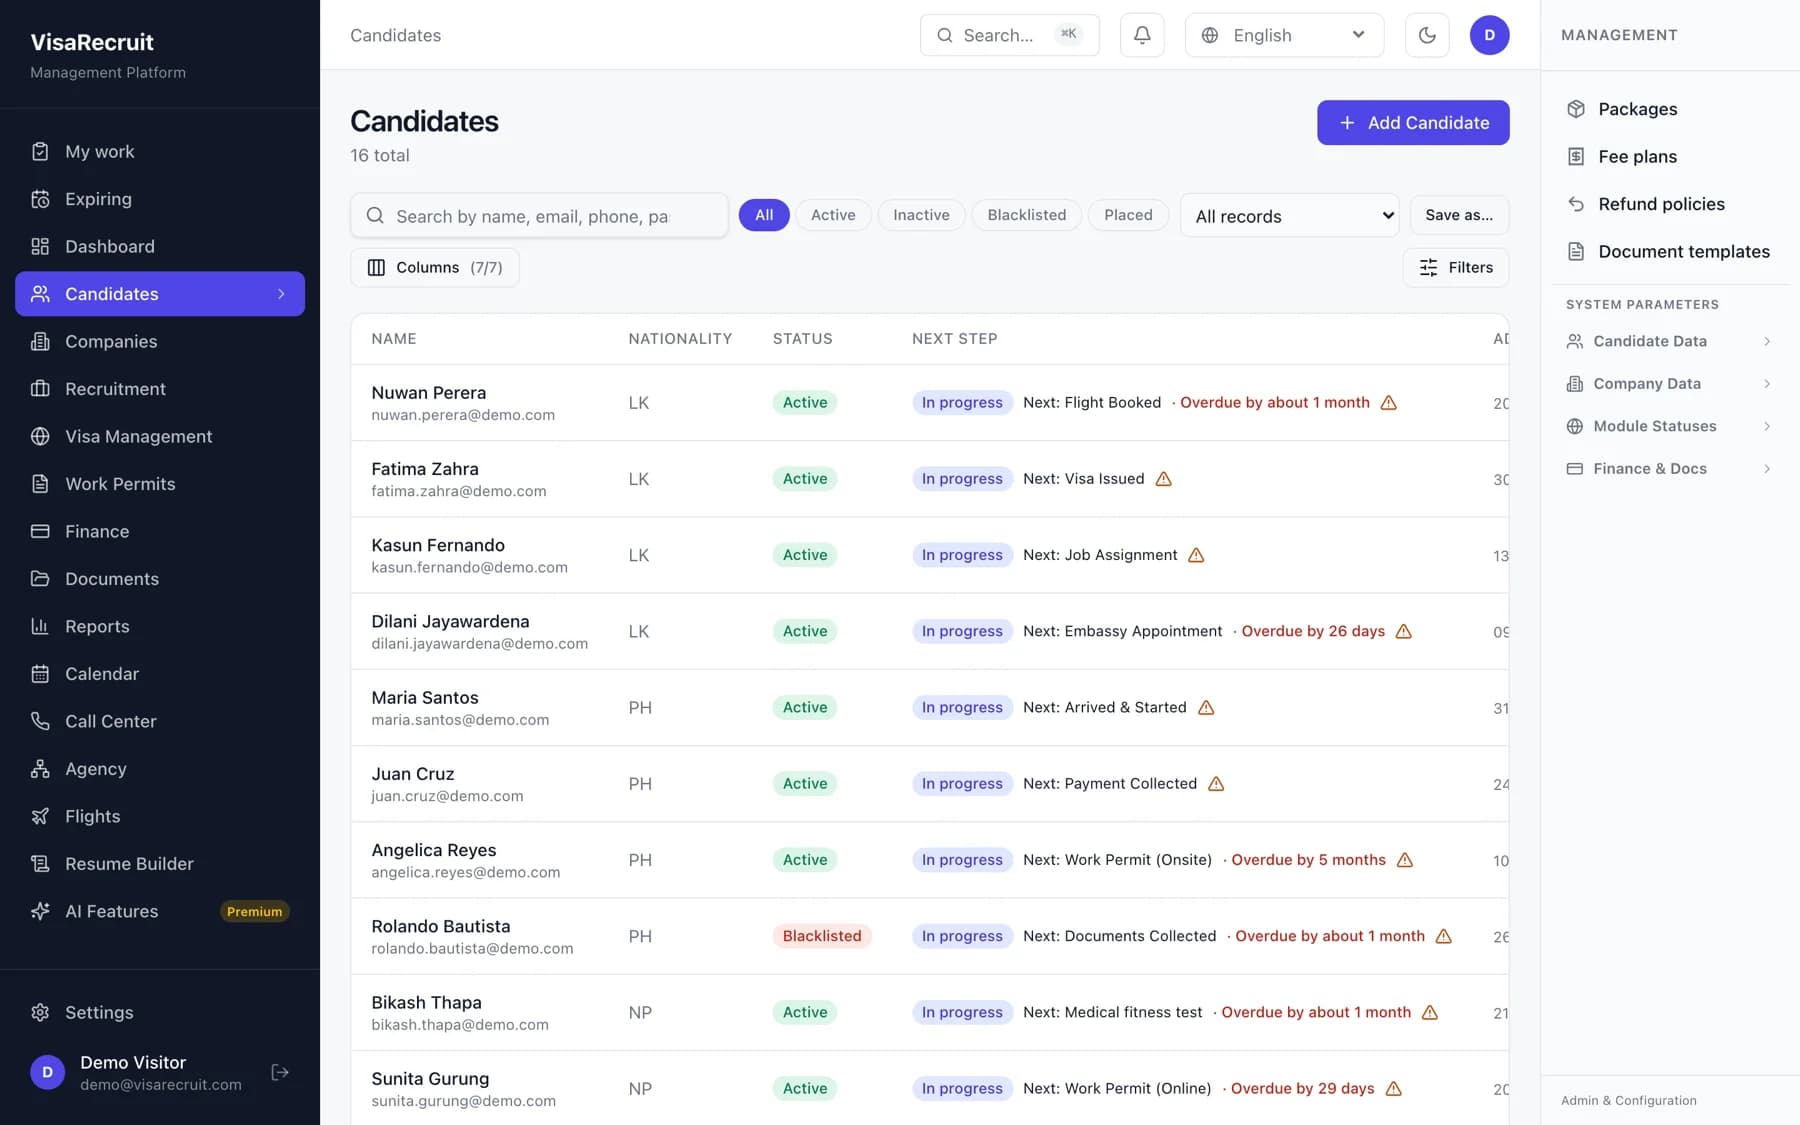This screenshot has width=1800, height=1125.
Task: Open AI Features premium section
Action: click(x=160, y=911)
